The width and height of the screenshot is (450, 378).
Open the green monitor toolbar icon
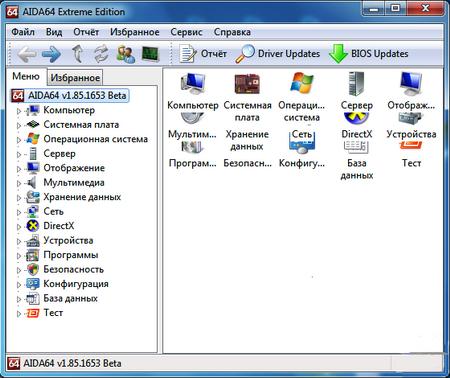point(150,54)
